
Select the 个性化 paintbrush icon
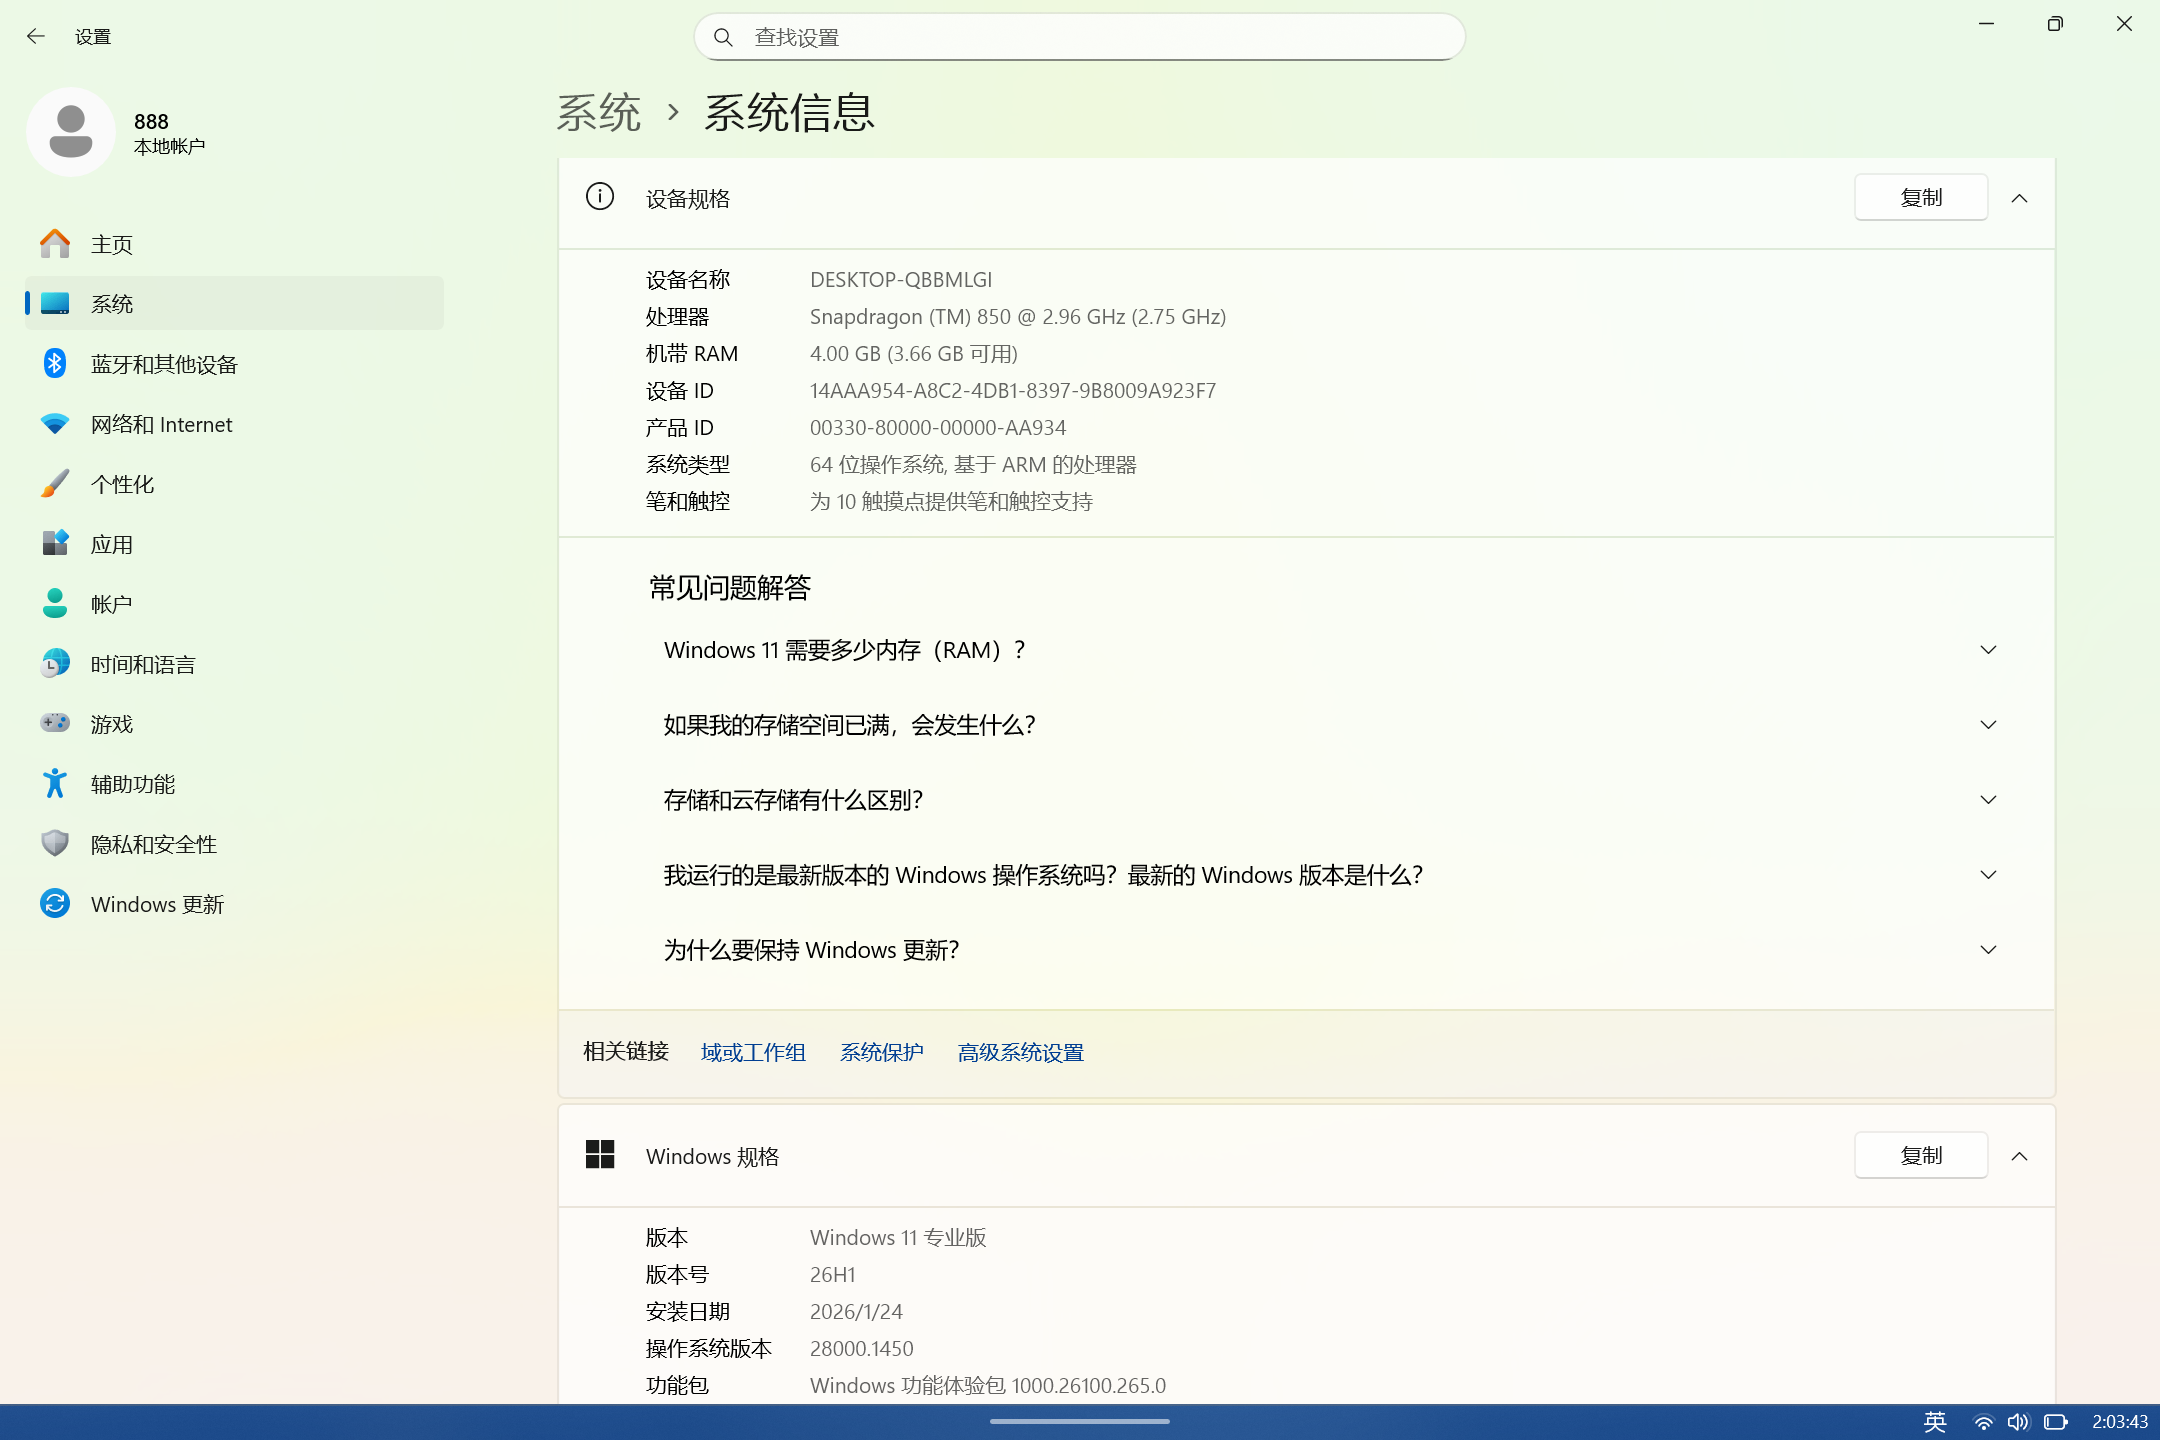click(55, 484)
